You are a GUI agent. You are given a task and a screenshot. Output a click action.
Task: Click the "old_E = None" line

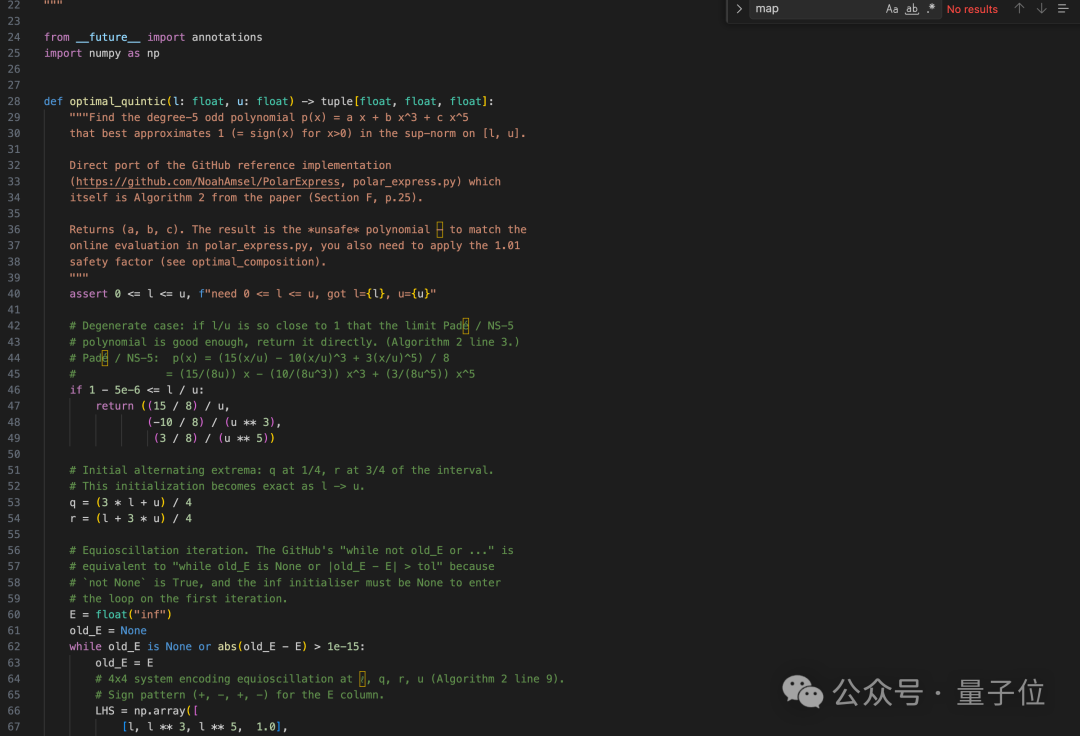[x=107, y=631]
